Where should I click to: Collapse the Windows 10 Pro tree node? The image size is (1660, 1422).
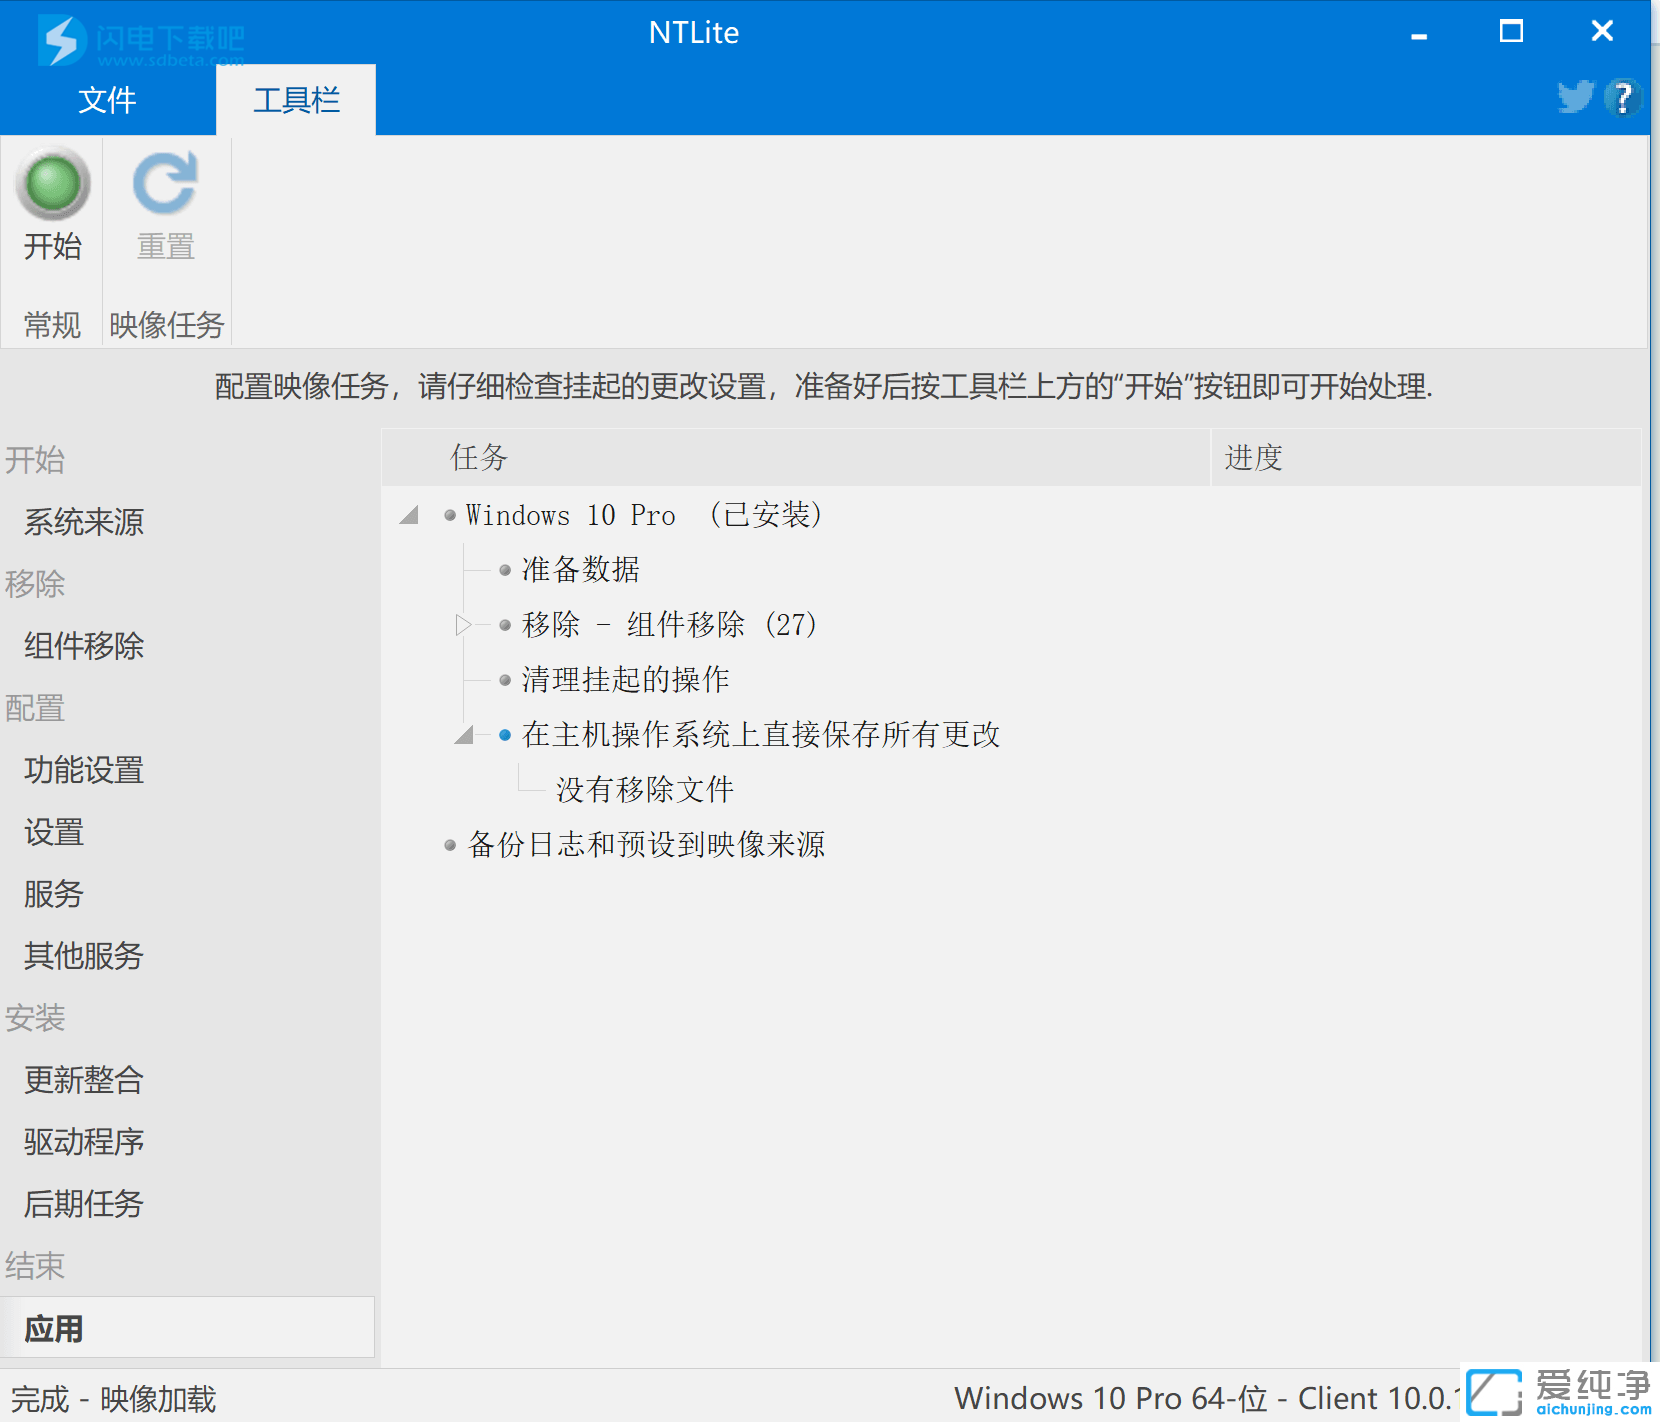(x=408, y=515)
